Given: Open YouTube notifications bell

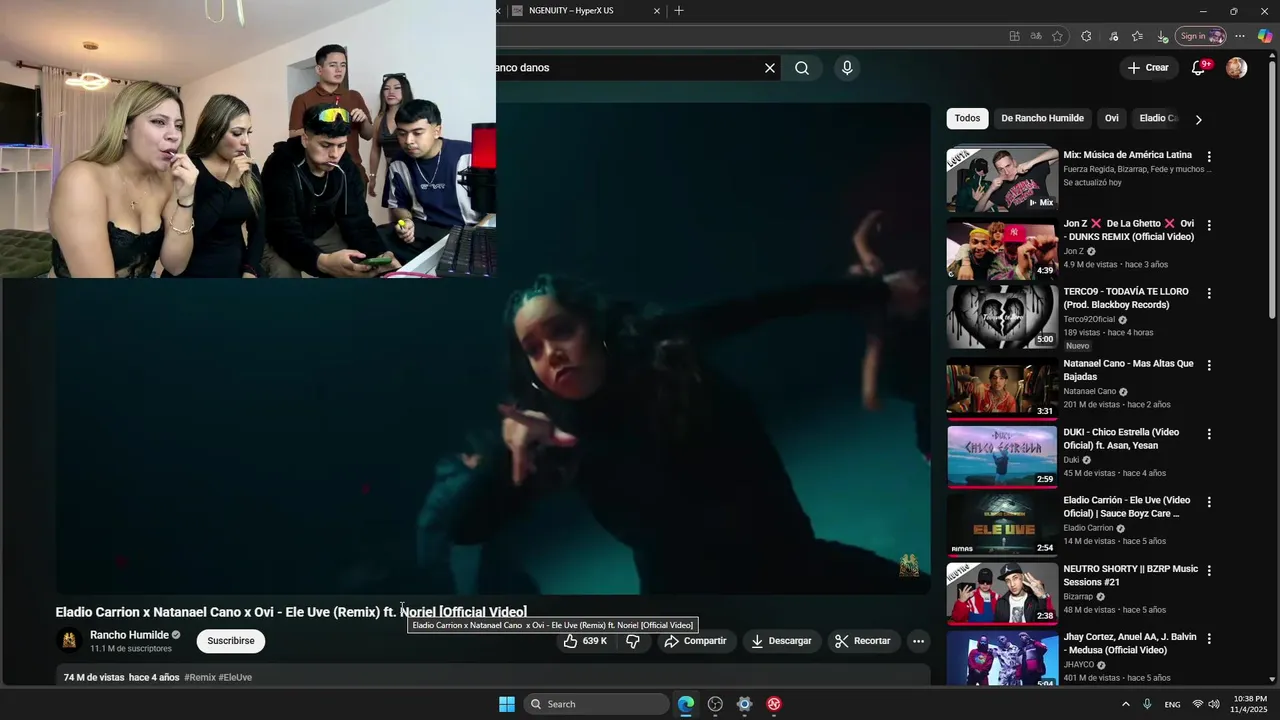Looking at the screenshot, I should tap(1198, 68).
